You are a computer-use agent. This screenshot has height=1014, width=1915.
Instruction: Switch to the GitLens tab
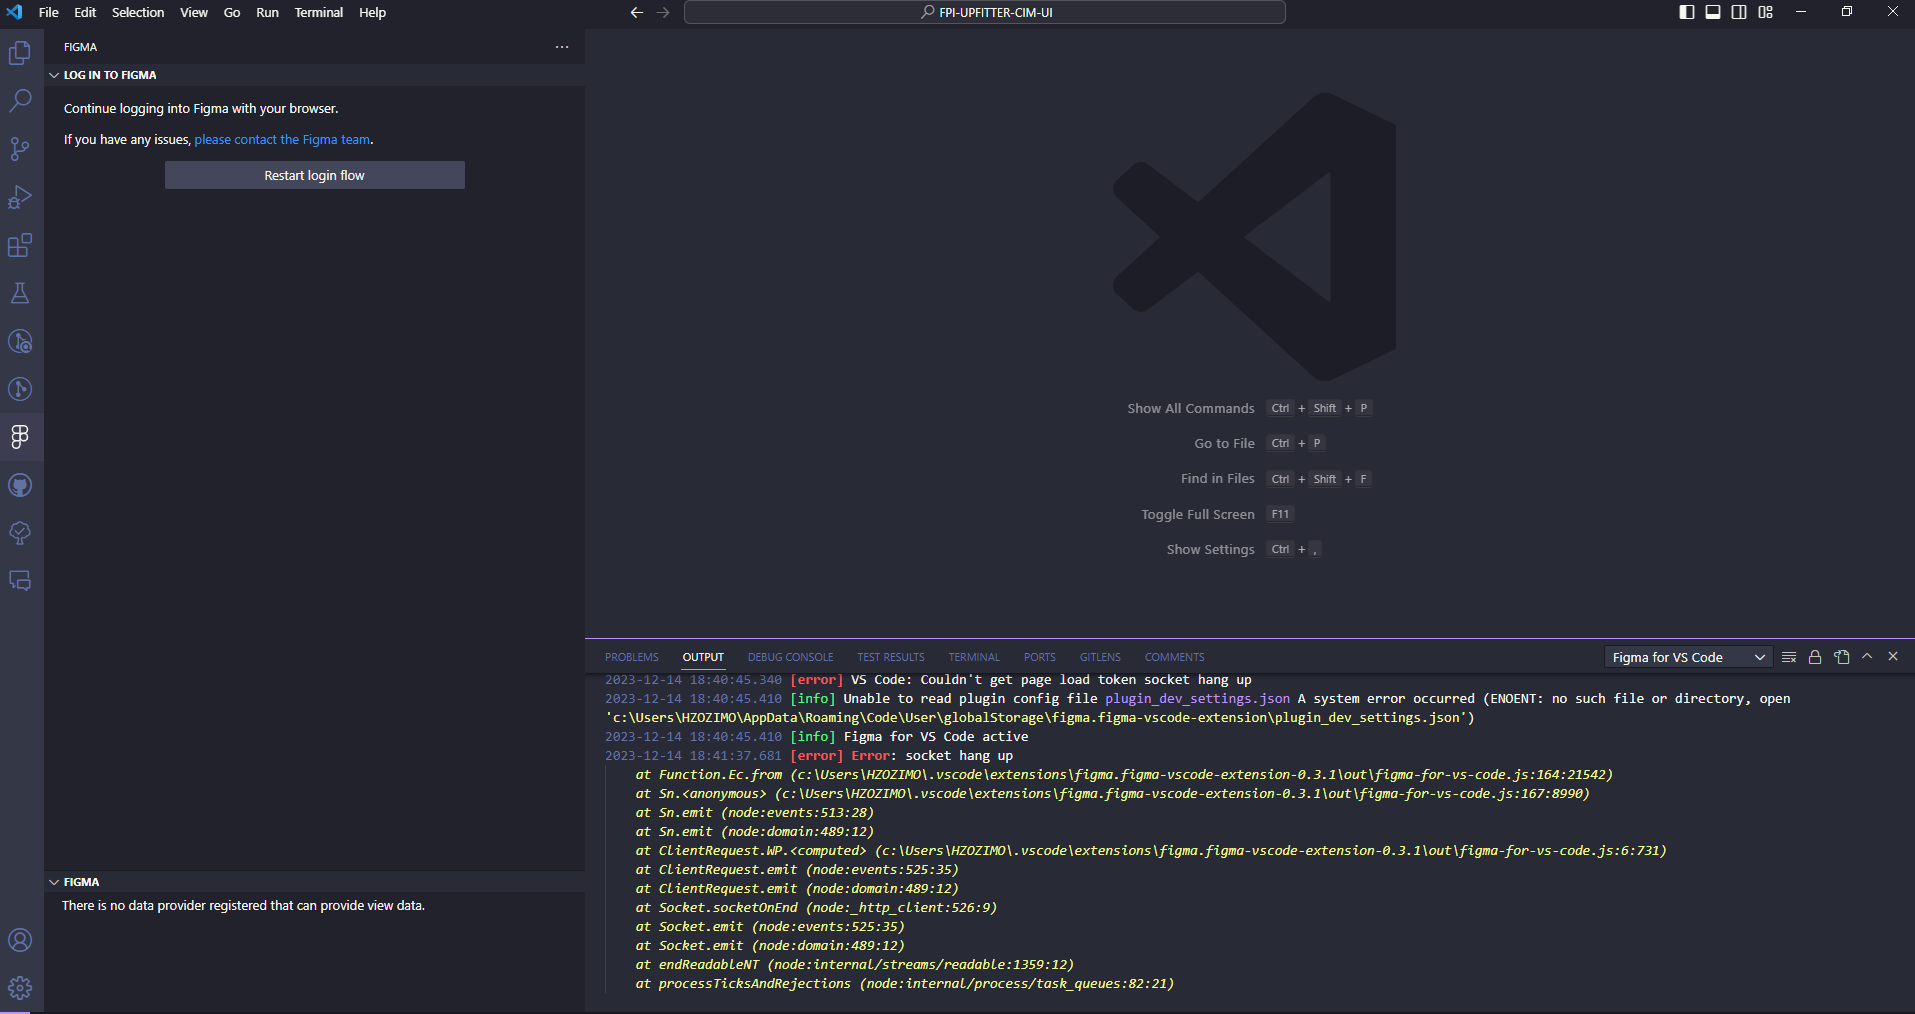tap(1100, 657)
